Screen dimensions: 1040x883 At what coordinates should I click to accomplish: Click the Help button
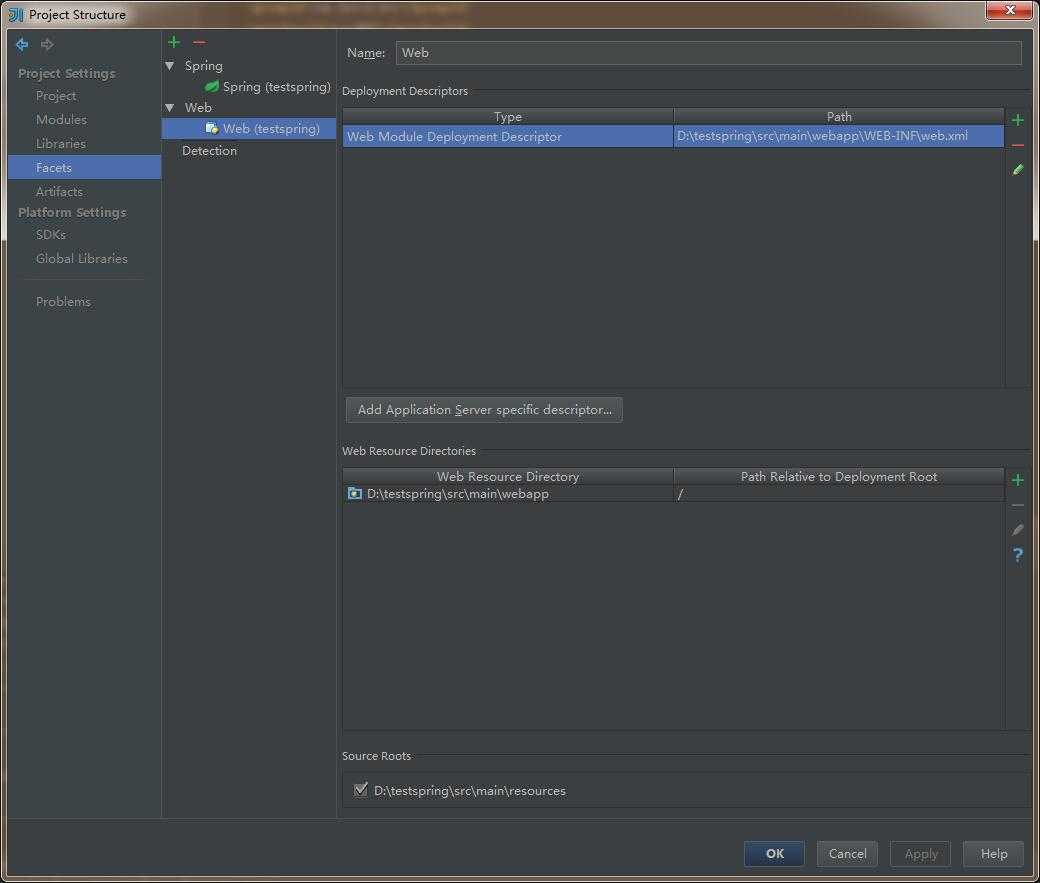coord(993,853)
